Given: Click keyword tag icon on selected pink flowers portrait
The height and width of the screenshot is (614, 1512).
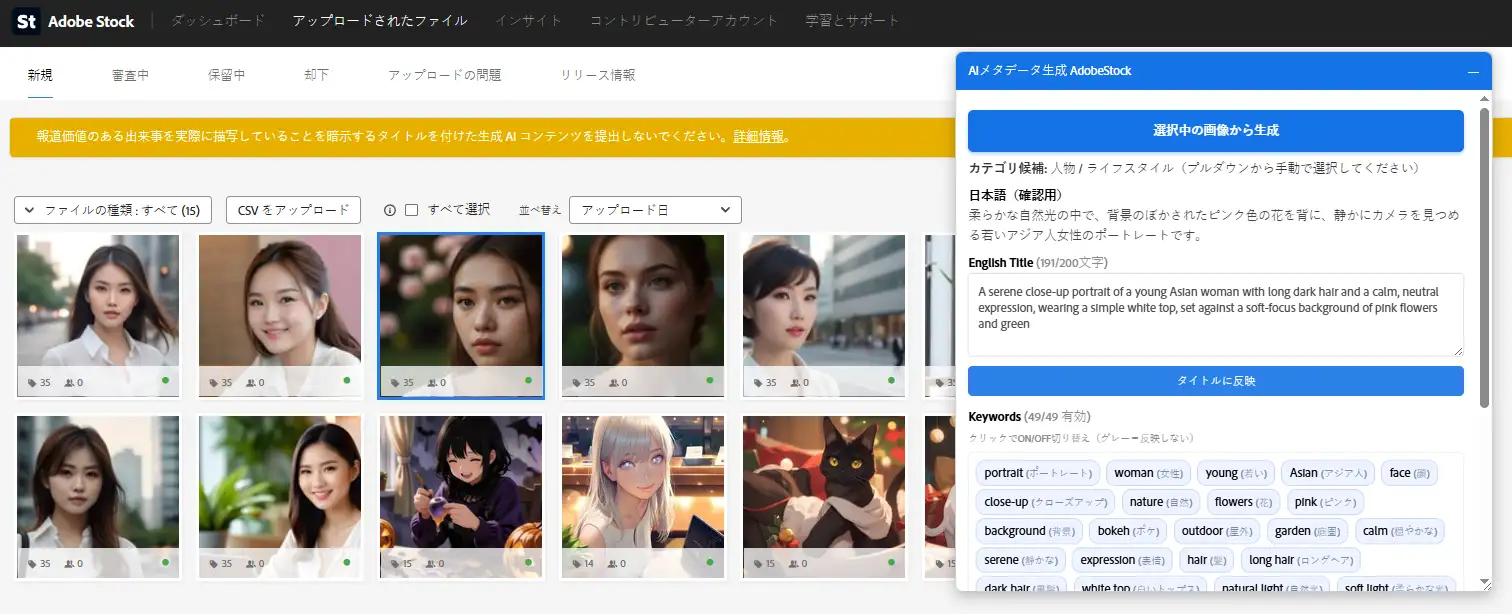Looking at the screenshot, I should (394, 382).
